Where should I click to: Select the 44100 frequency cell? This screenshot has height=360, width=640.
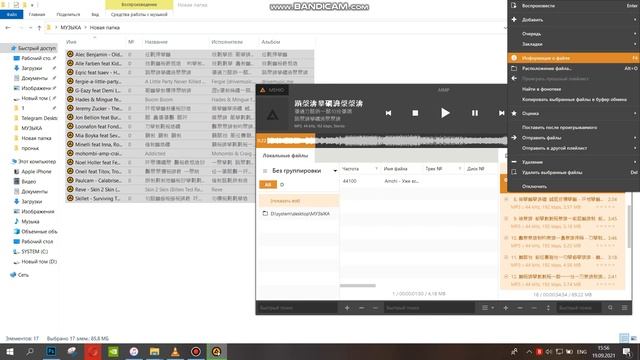350,181
